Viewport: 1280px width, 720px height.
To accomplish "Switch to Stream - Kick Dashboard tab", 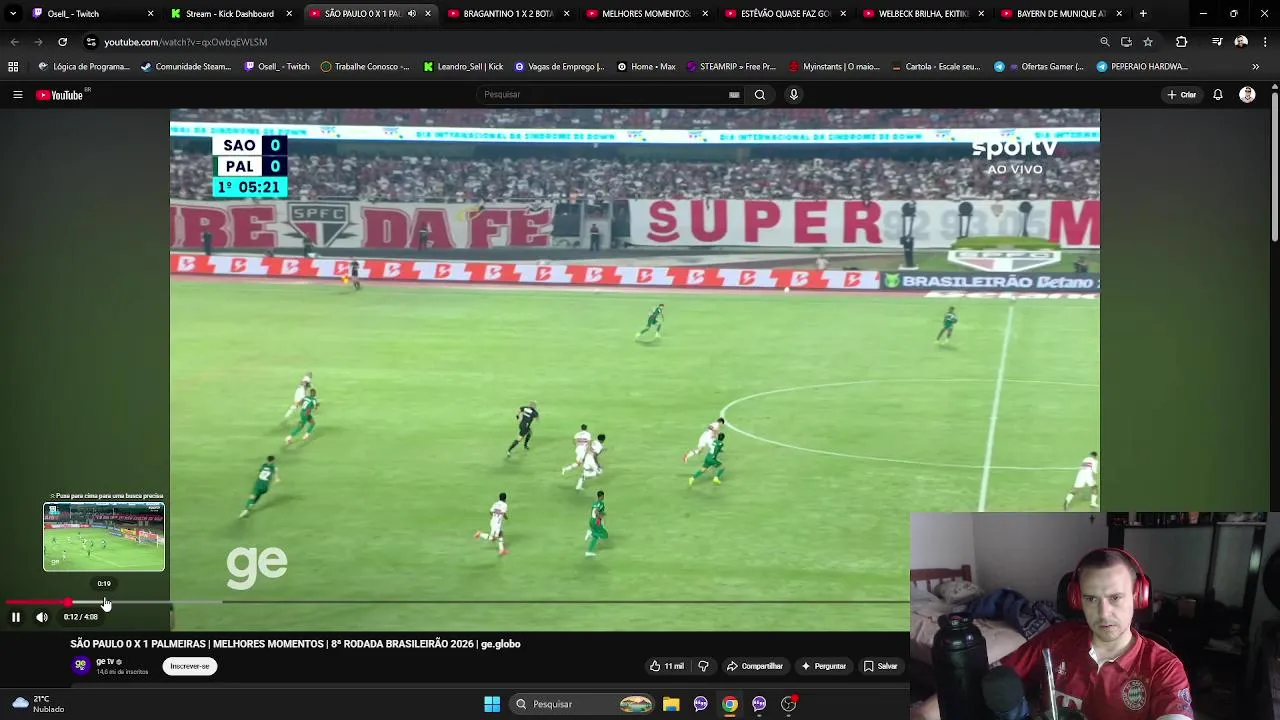I will [x=230, y=14].
